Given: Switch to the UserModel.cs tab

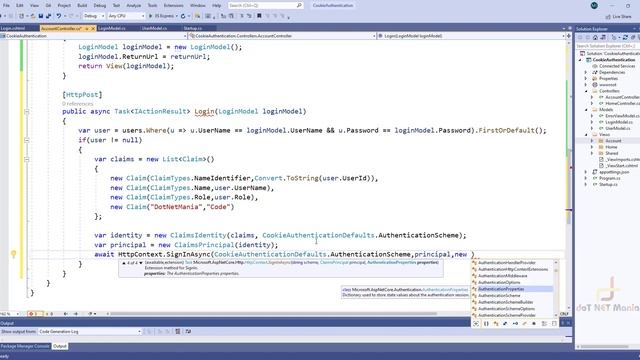Looking at the screenshot, I should coord(154,28).
